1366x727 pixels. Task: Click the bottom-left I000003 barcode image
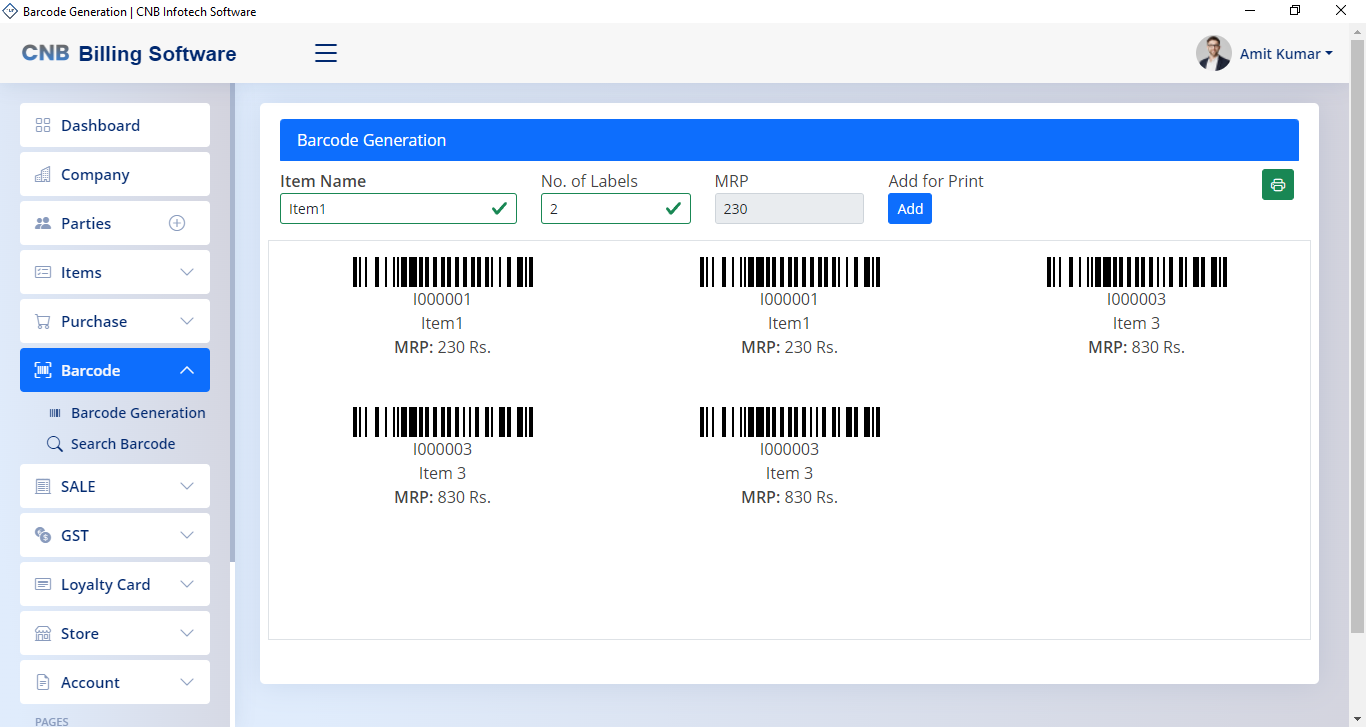442,422
